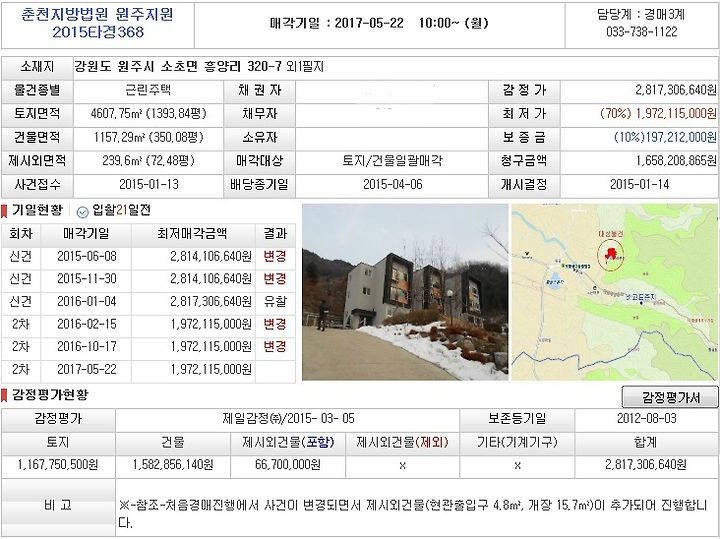
Task: Click the appraiser entry 제일감정㈜/2015-03-05
Action: (288, 419)
